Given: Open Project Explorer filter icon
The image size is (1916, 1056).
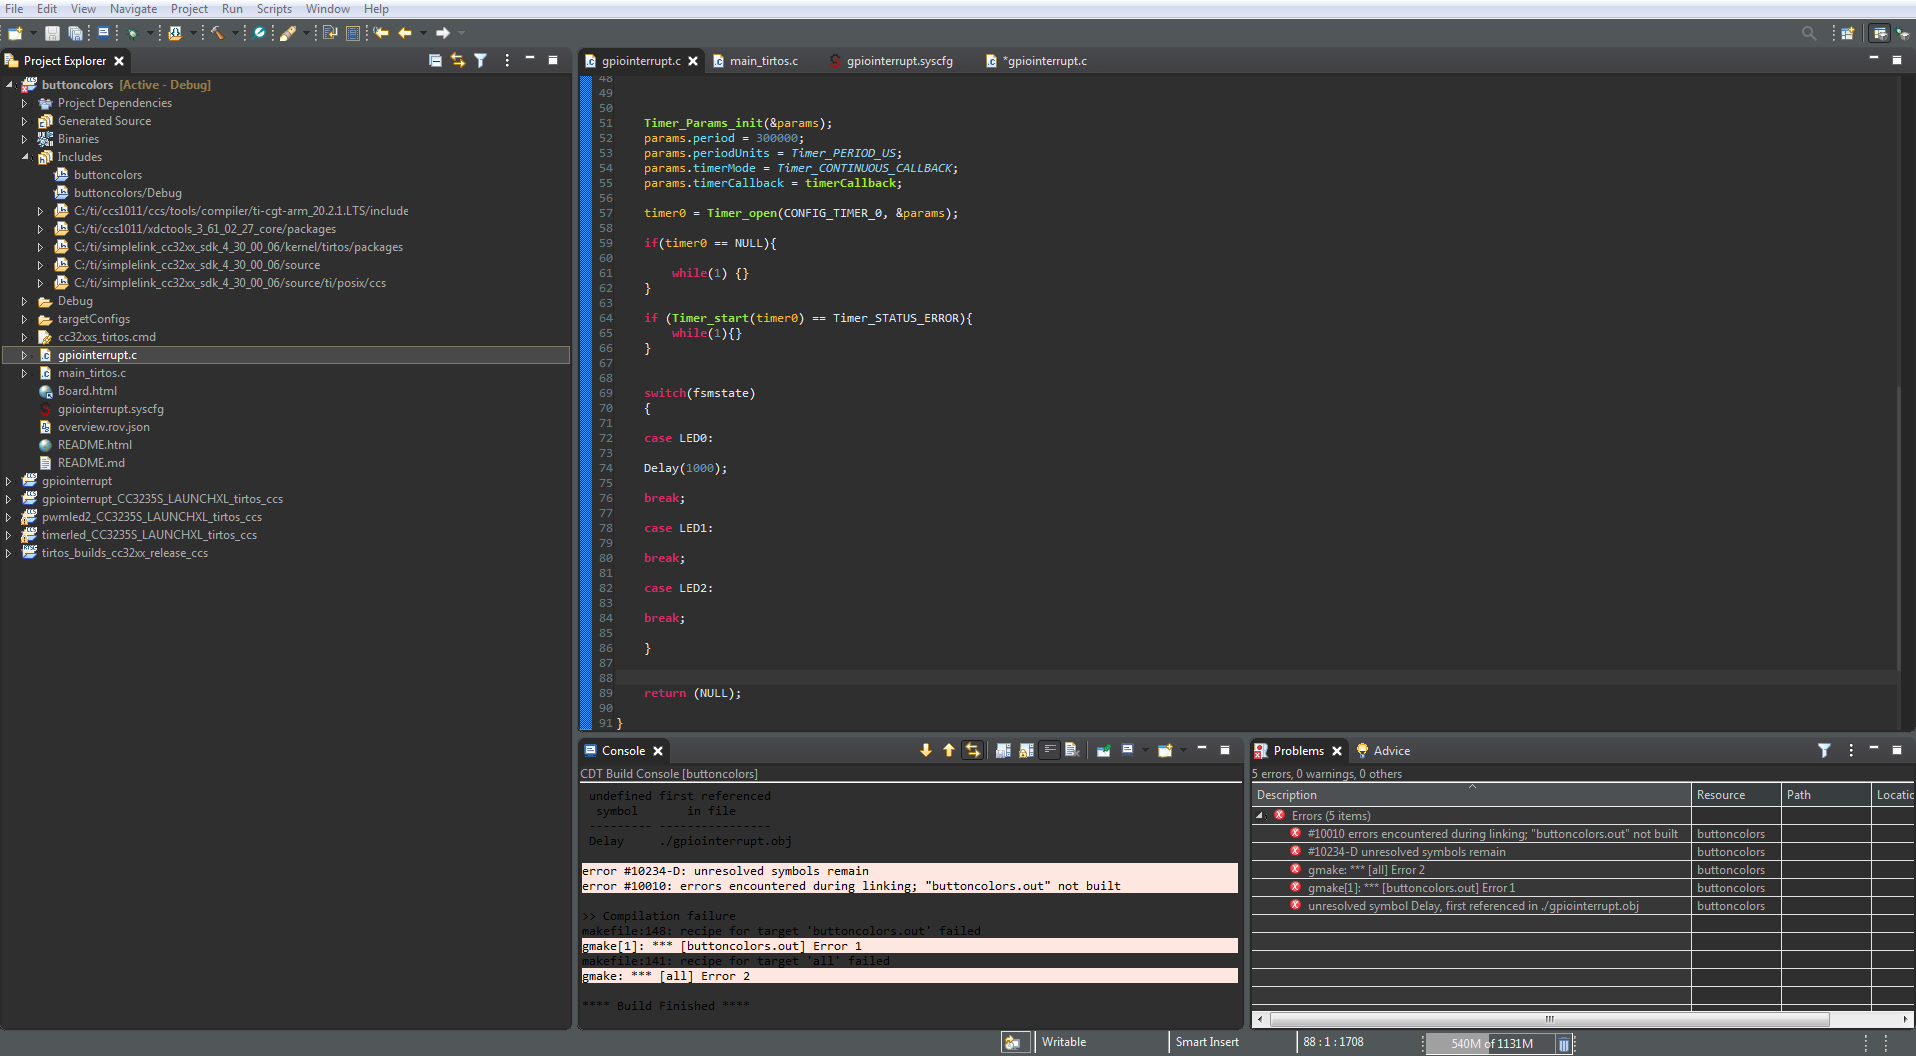Looking at the screenshot, I should coord(481,61).
